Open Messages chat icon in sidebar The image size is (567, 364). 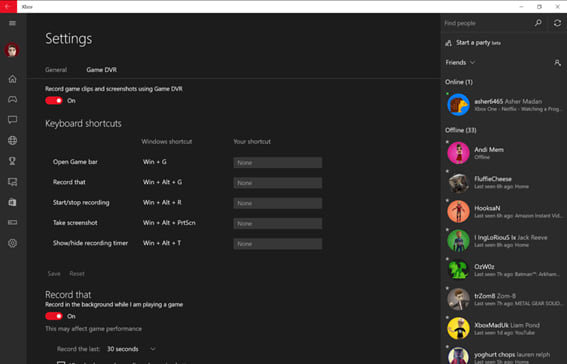click(x=12, y=120)
